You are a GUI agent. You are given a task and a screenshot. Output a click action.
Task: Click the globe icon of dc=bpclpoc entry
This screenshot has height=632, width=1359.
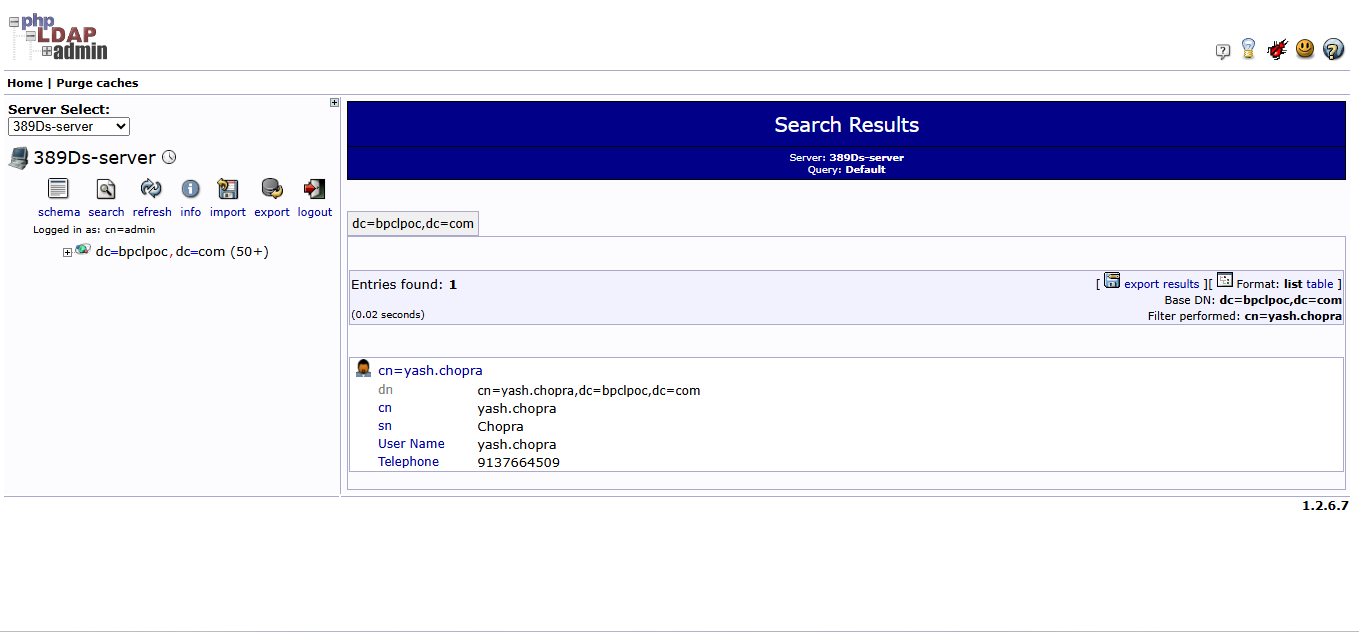click(83, 250)
